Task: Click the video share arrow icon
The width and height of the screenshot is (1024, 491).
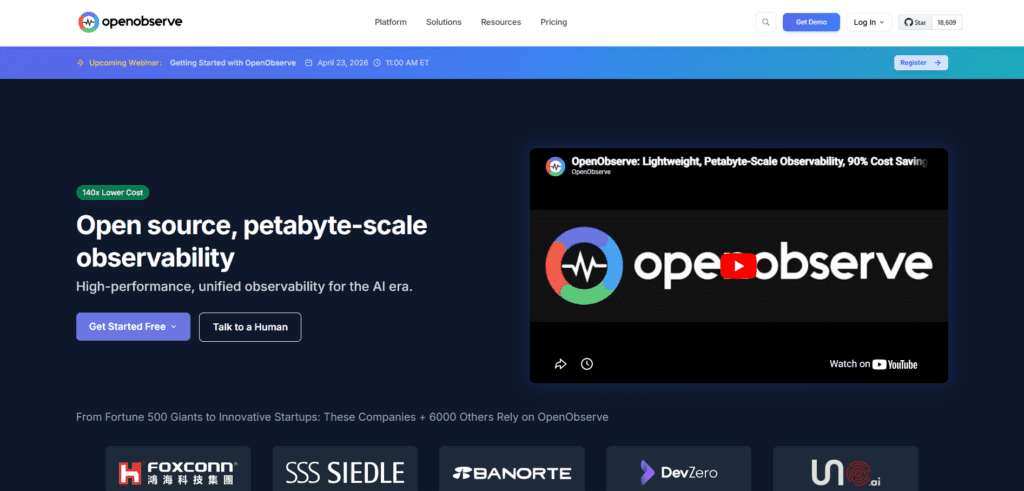Action: pyautogui.click(x=560, y=364)
